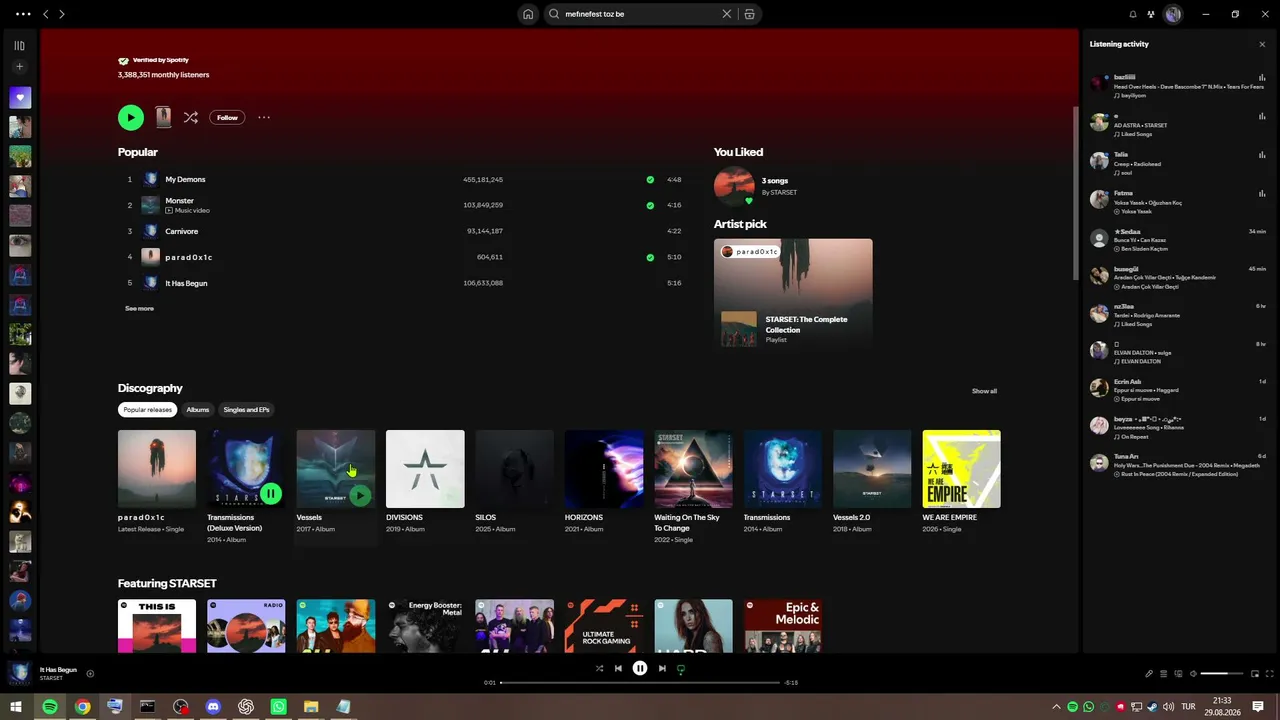
Task: Go forward with the right arrow
Action: [61, 14]
